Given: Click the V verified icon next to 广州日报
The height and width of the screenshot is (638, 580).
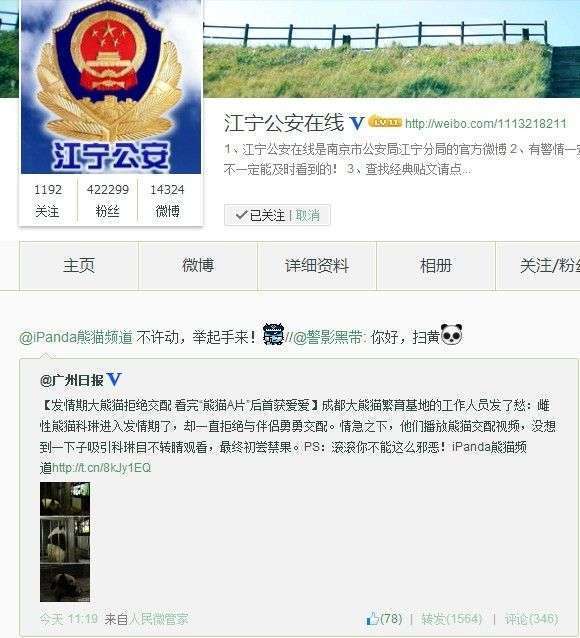Looking at the screenshot, I should point(114,380).
